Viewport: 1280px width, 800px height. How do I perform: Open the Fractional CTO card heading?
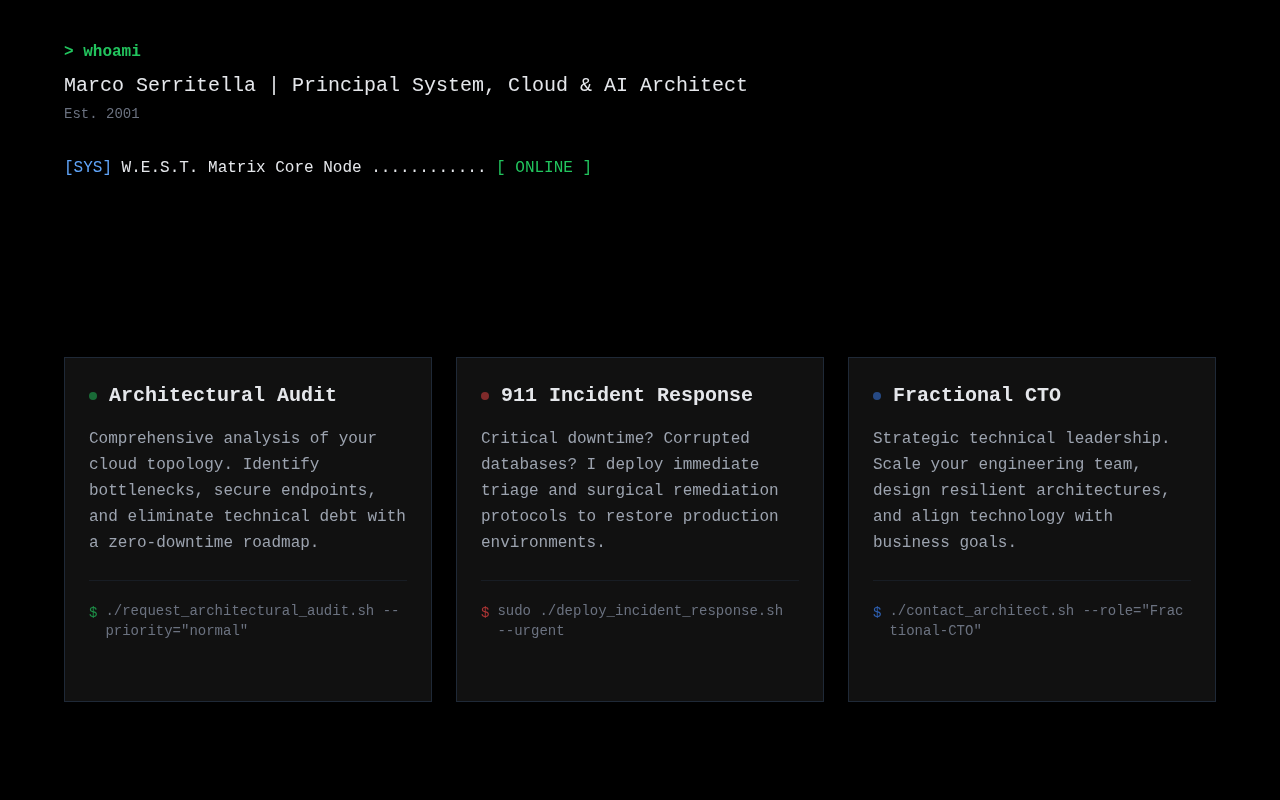coord(977,396)
